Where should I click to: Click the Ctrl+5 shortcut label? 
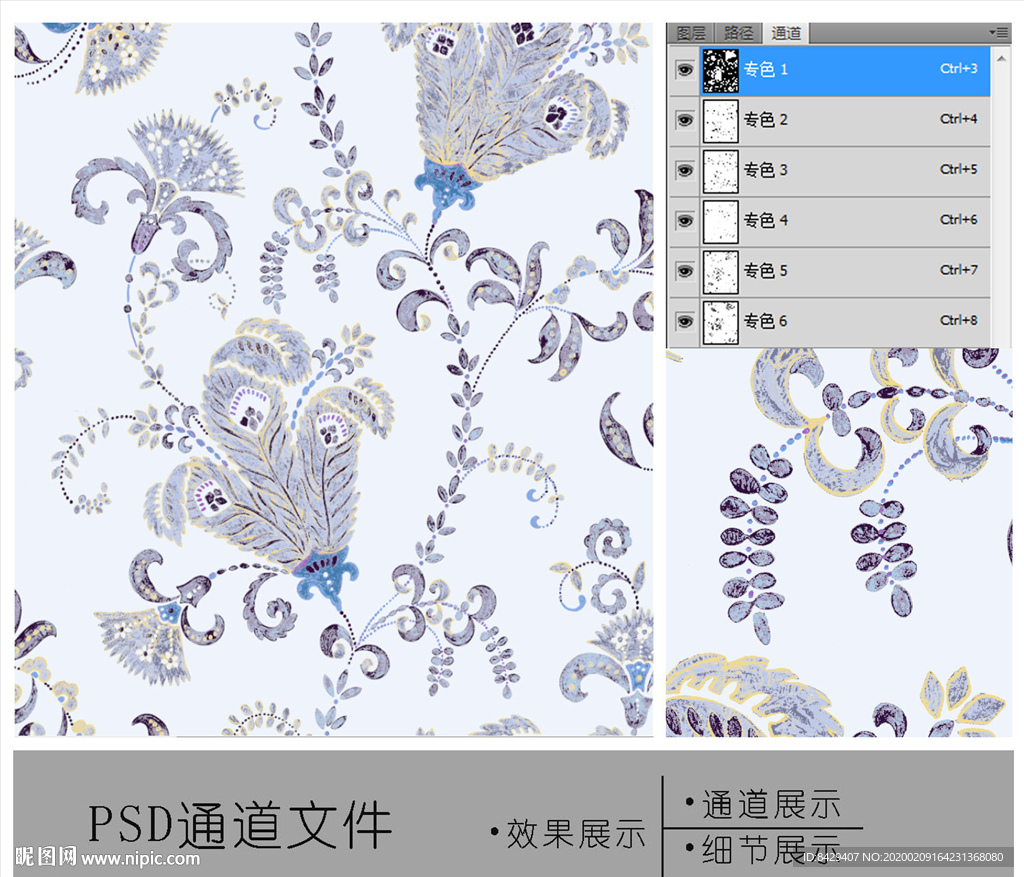tap(958, 169)
